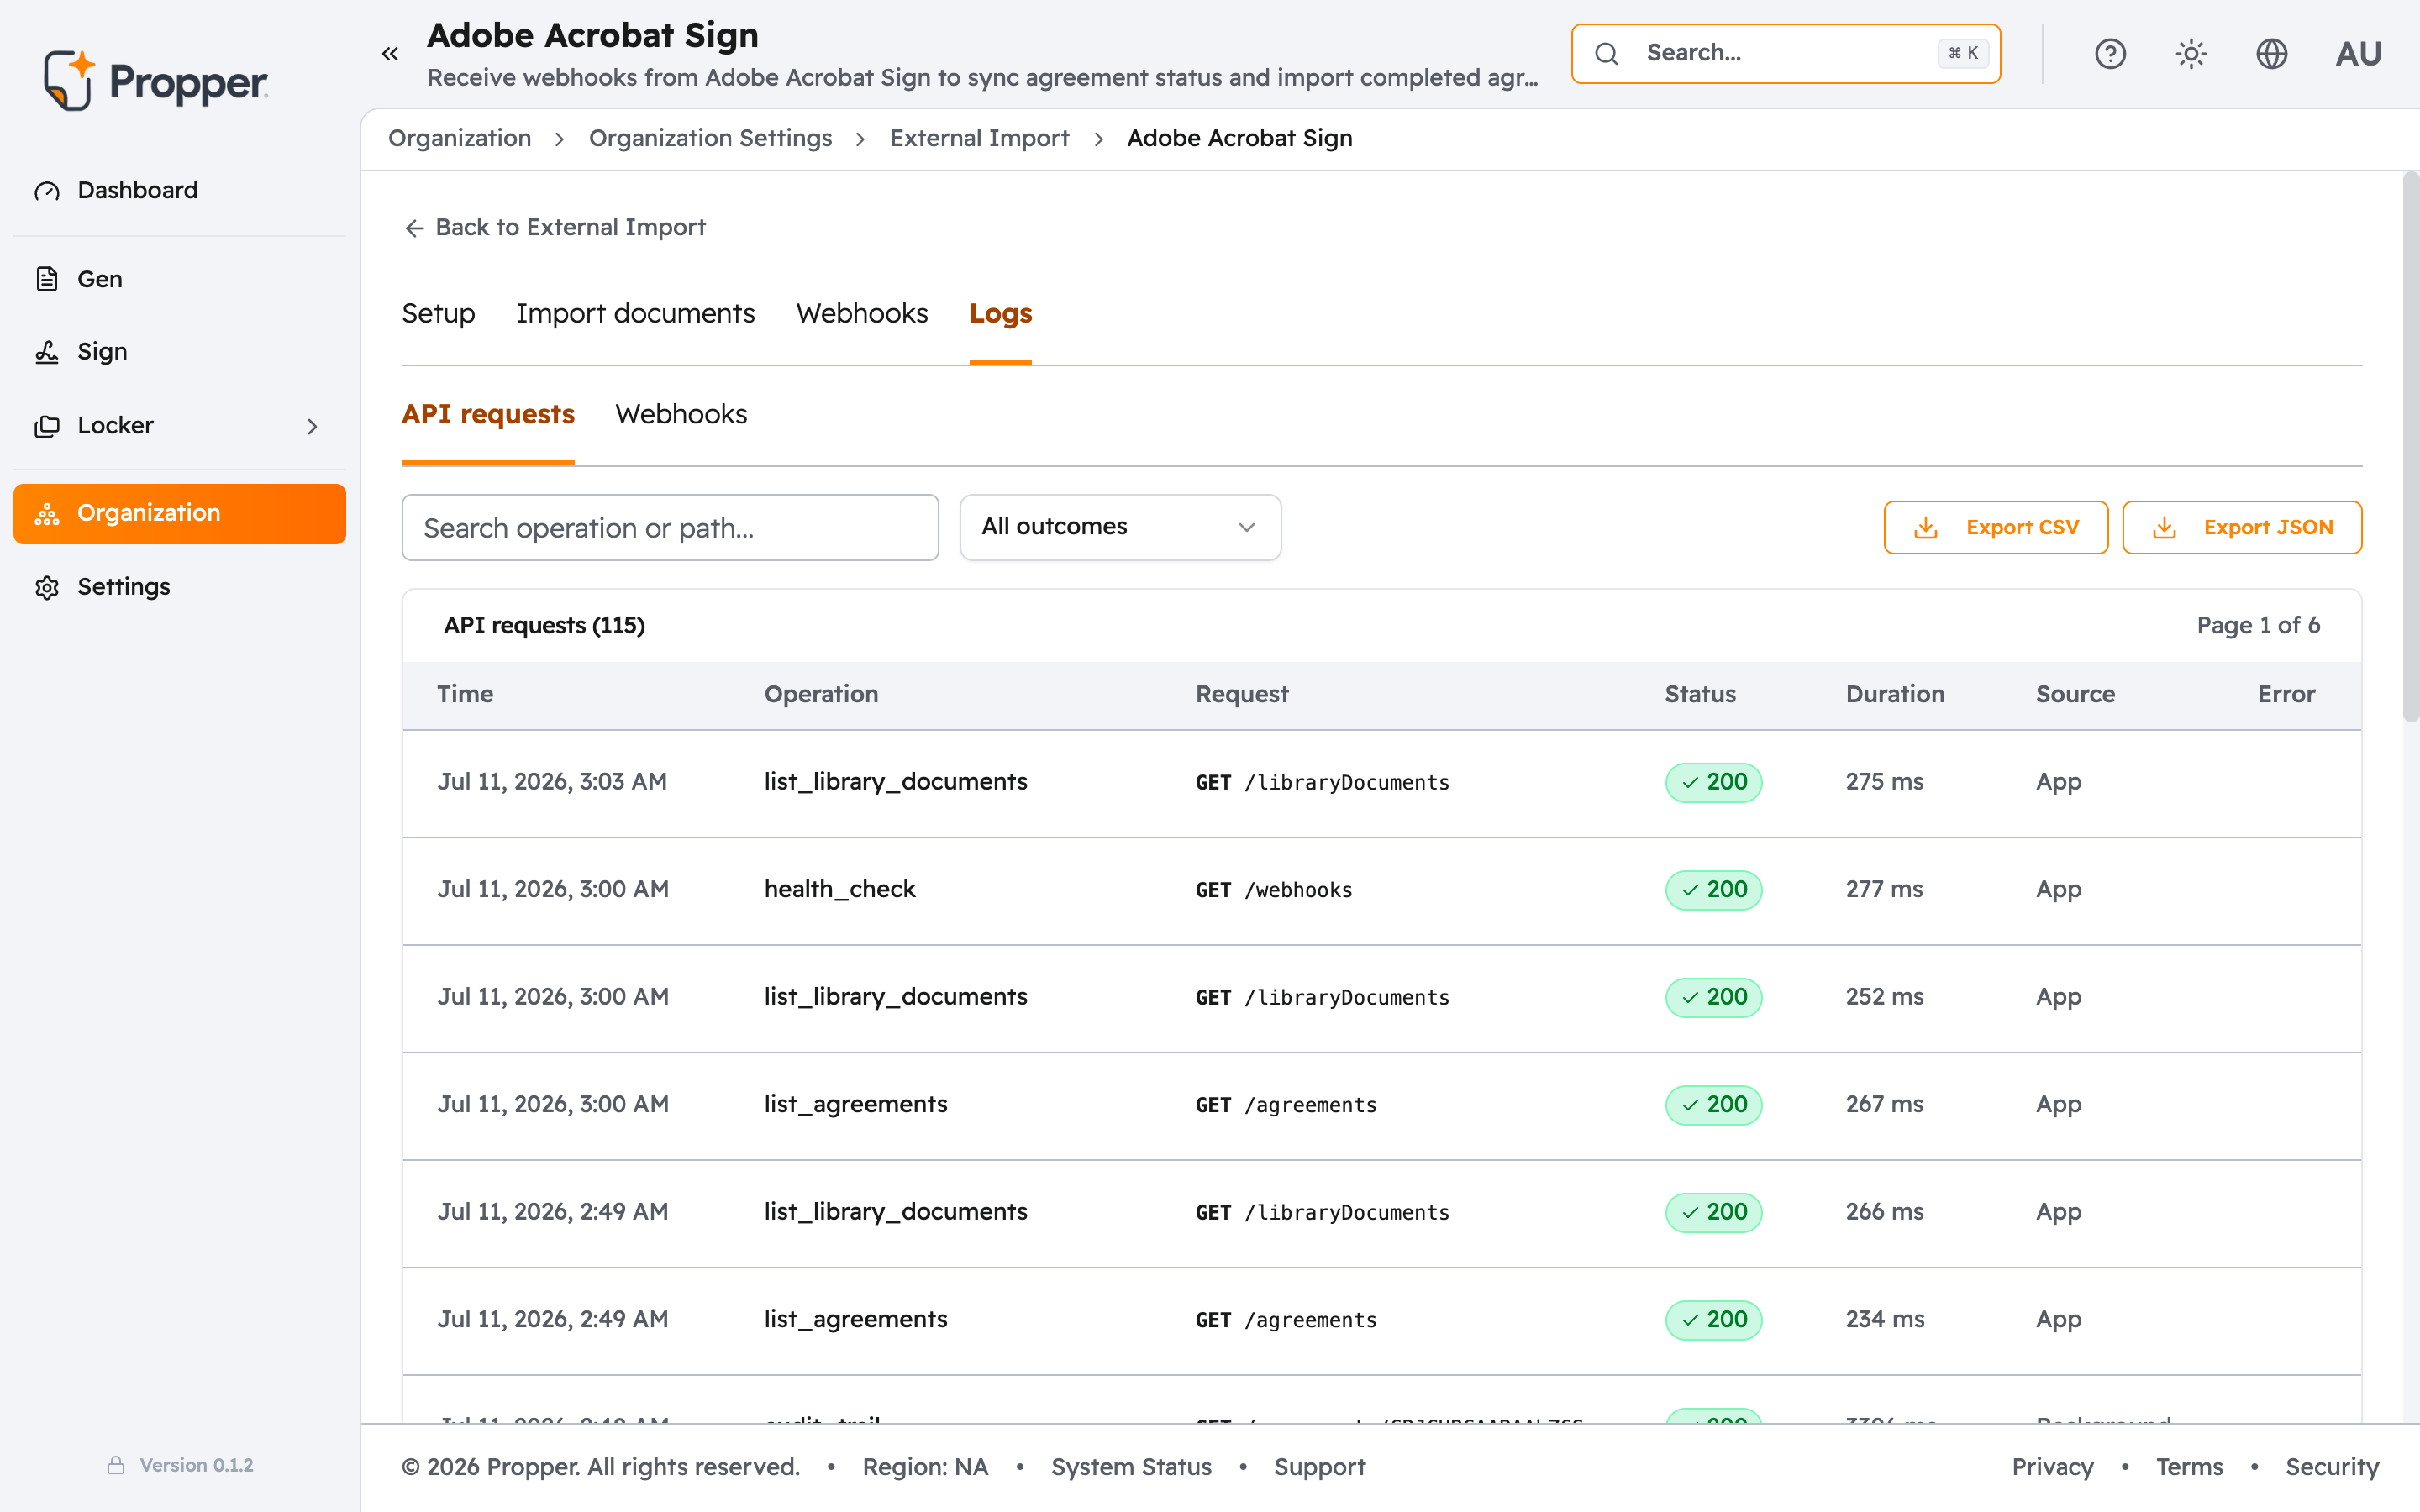Open the 3:03 AM list_library_documents row
Image resolution: width=2420 pixels, height=1512 pixels.
pos(1382,783)
